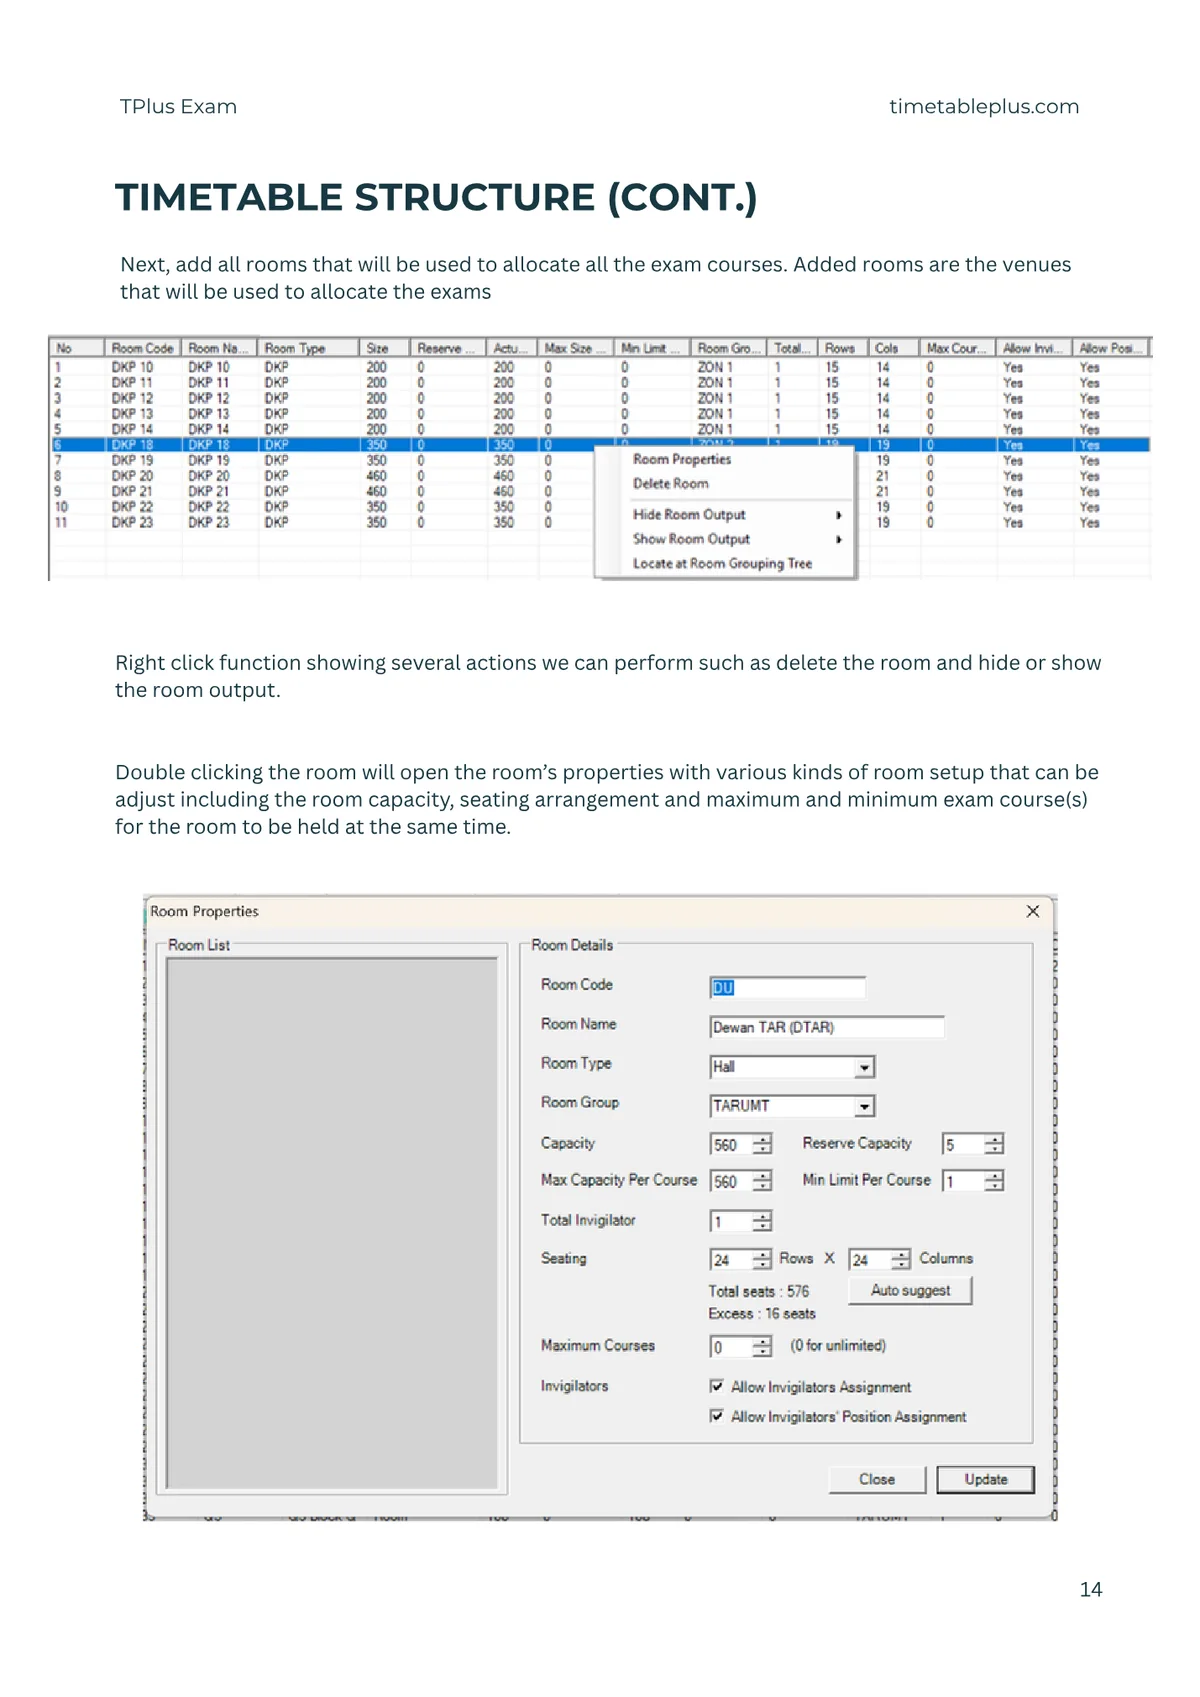The width and height of the screenshot is (1200, 1697).
Task: Click the Update button
Action: pyautogui.click(x=986, y=1479)
